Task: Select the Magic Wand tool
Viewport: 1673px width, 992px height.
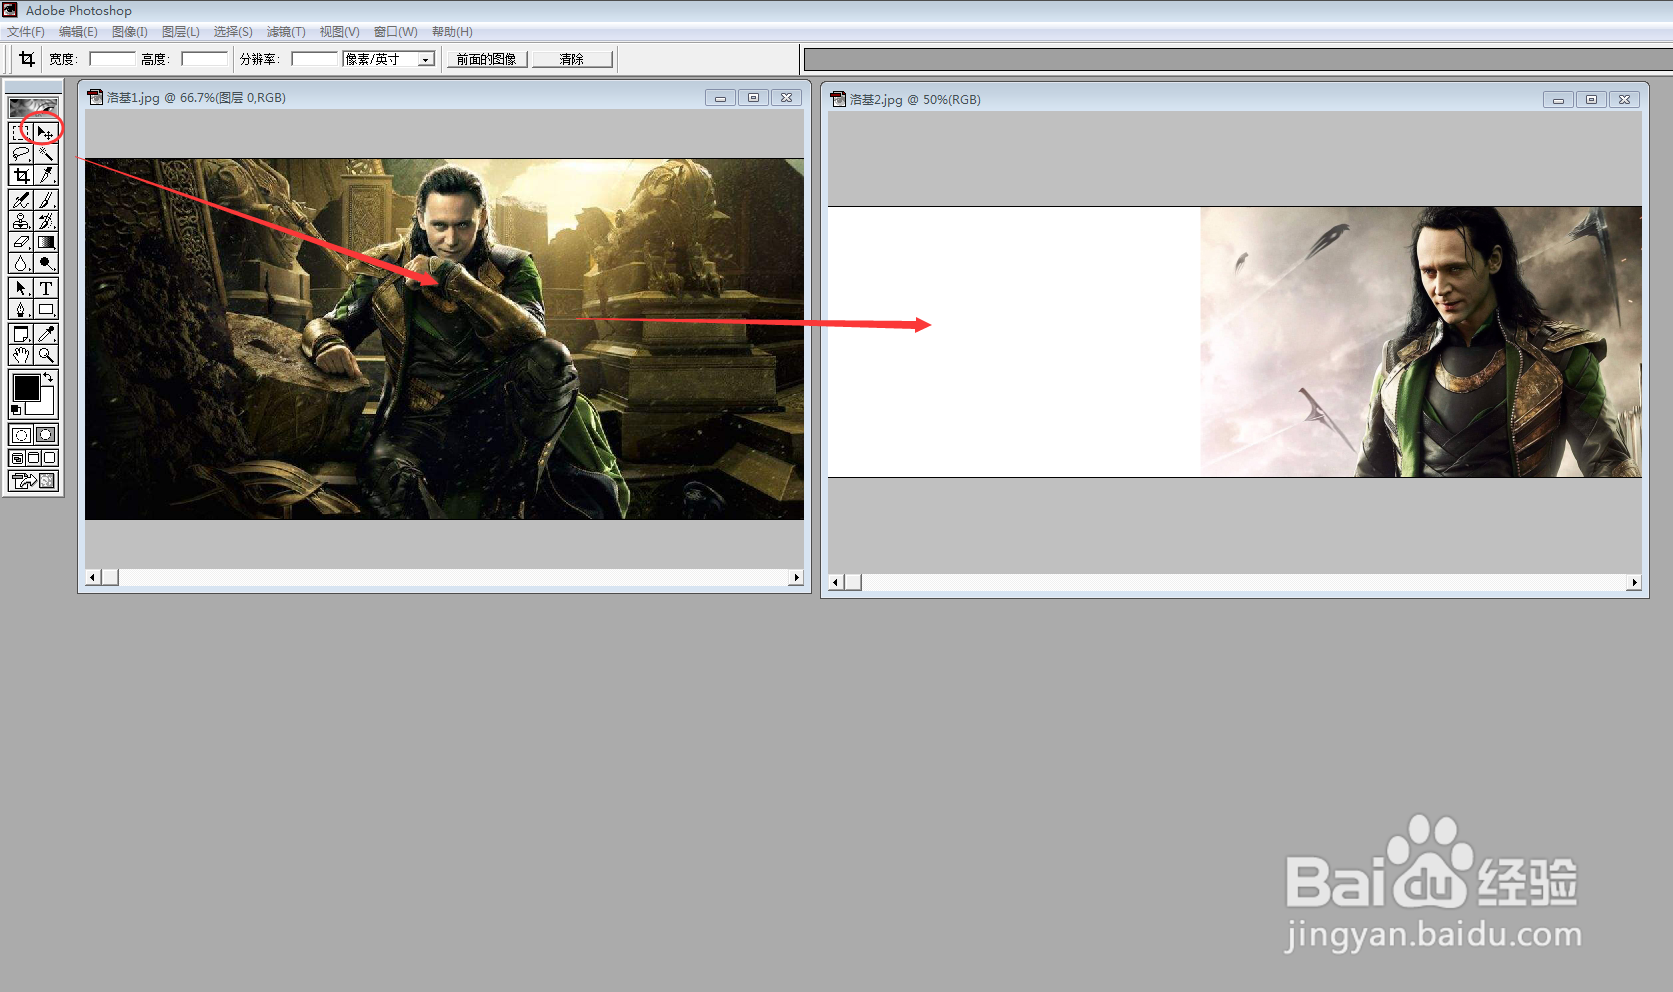Action: (x=46, y=154)
